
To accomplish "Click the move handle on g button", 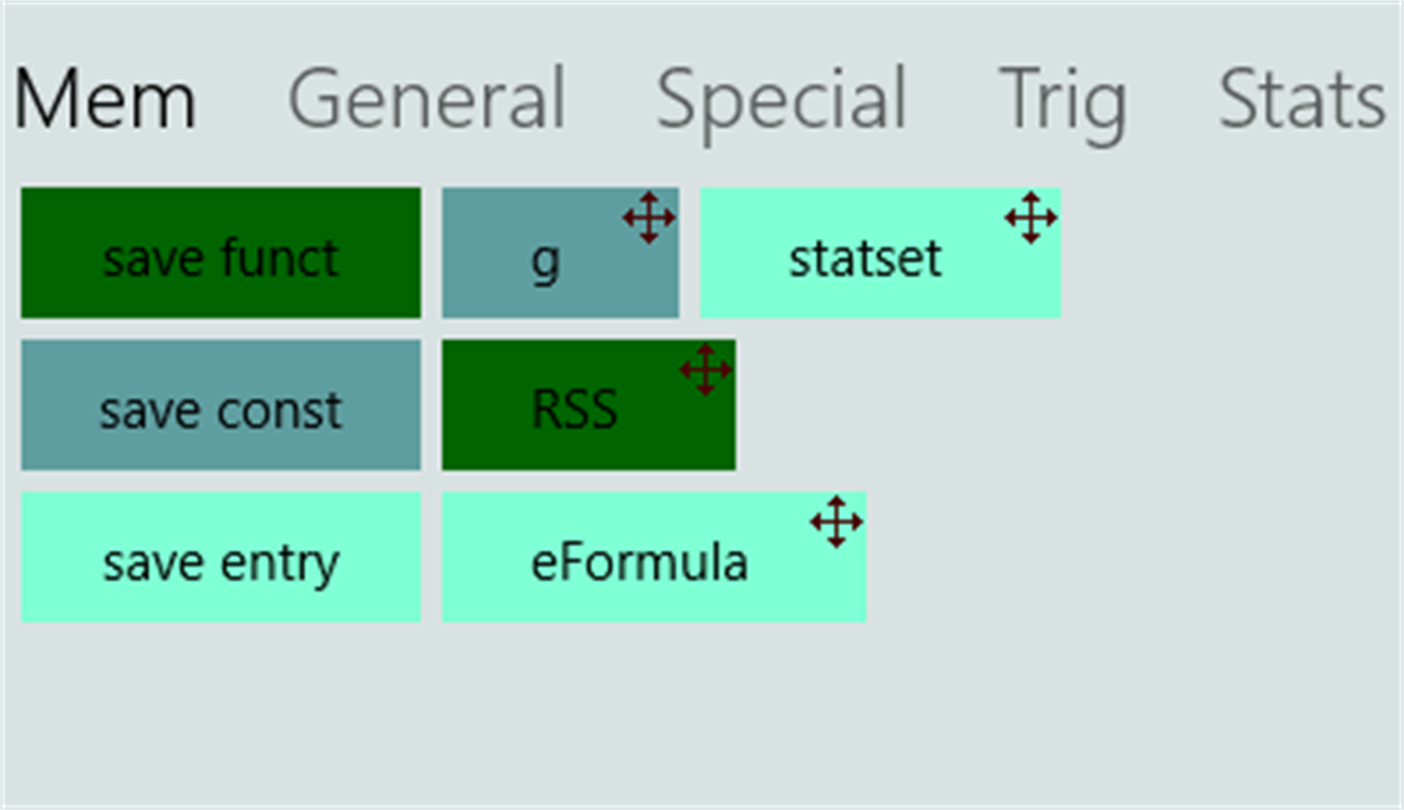I will coord(648,218).
